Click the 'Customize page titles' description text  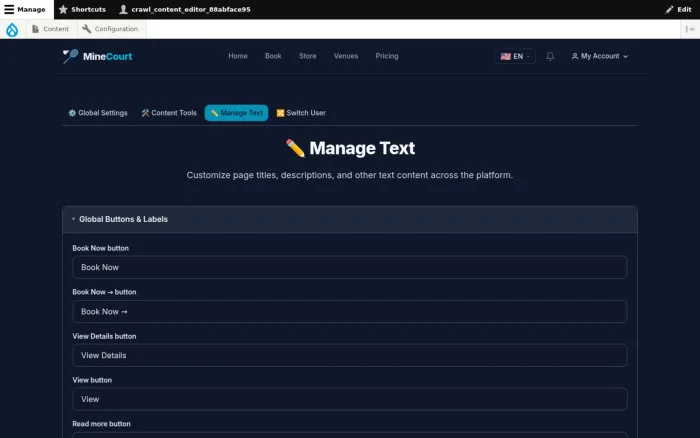coord(350,175)
